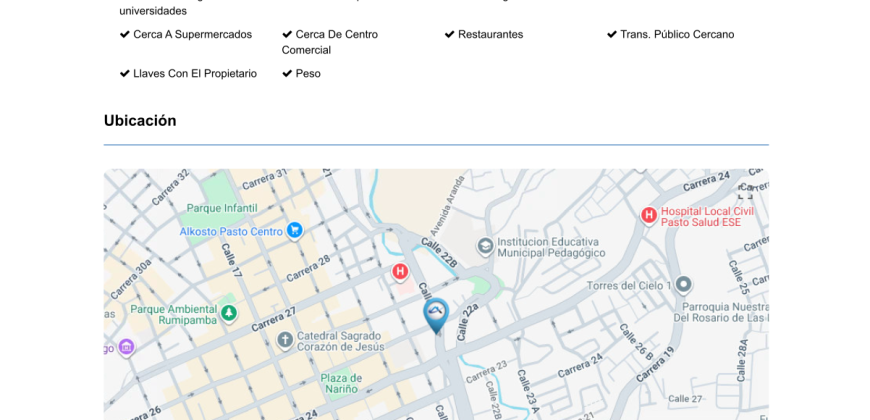
Task: Click the Catedral Sagrado Corazón de Jesús label
Action: [x=341, y=341]
